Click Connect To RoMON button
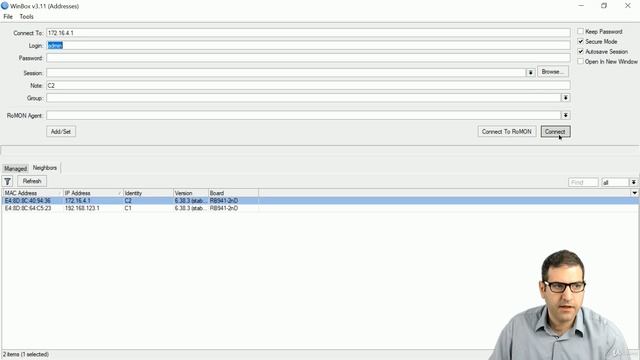This screenshot has width=640, height=360. [x=507, y=131]
